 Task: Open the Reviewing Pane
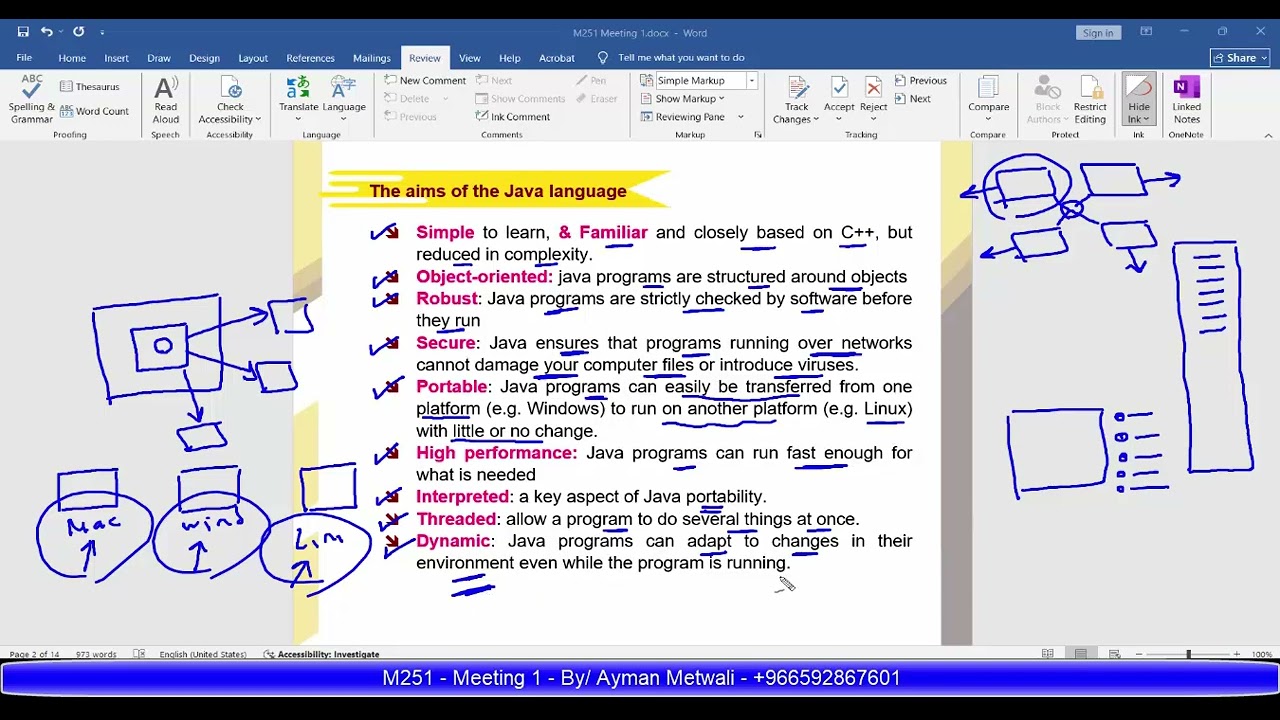683,117
